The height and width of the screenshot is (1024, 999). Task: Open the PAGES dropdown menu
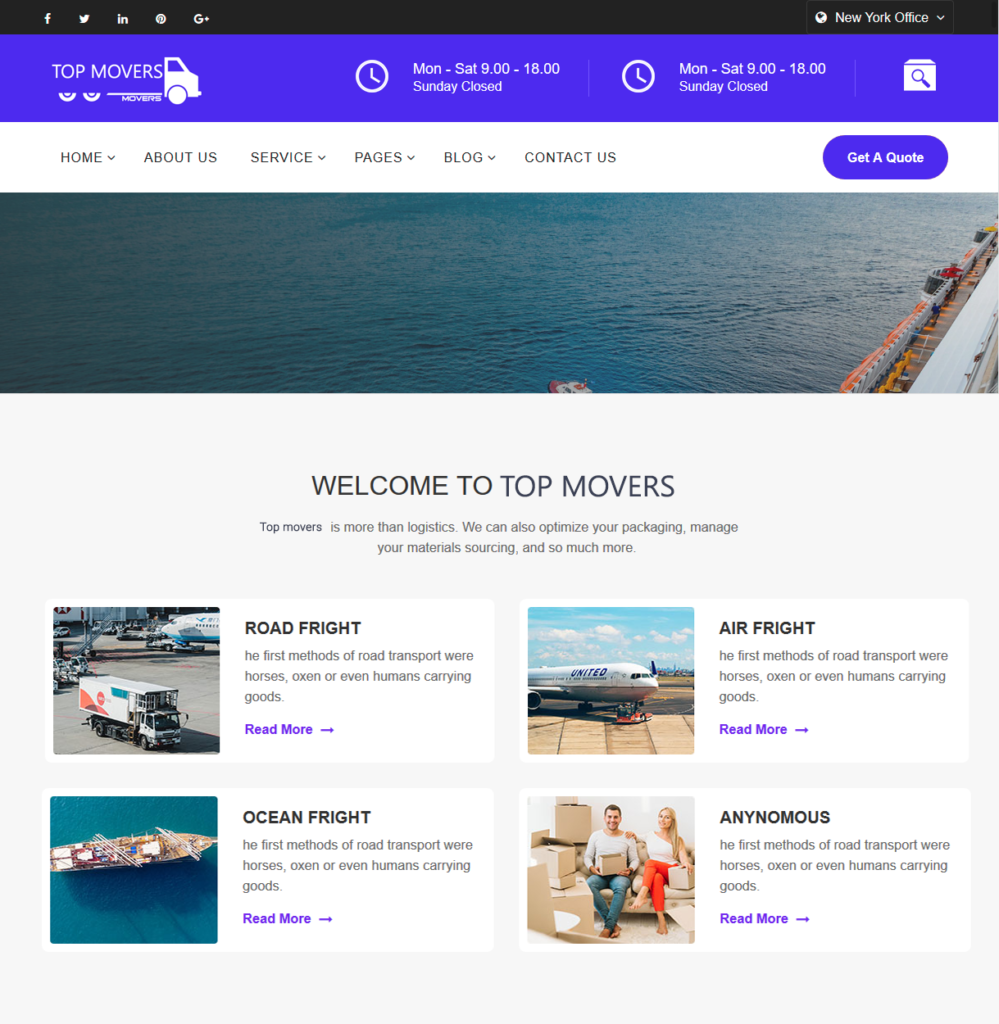[x=385, y=157]
